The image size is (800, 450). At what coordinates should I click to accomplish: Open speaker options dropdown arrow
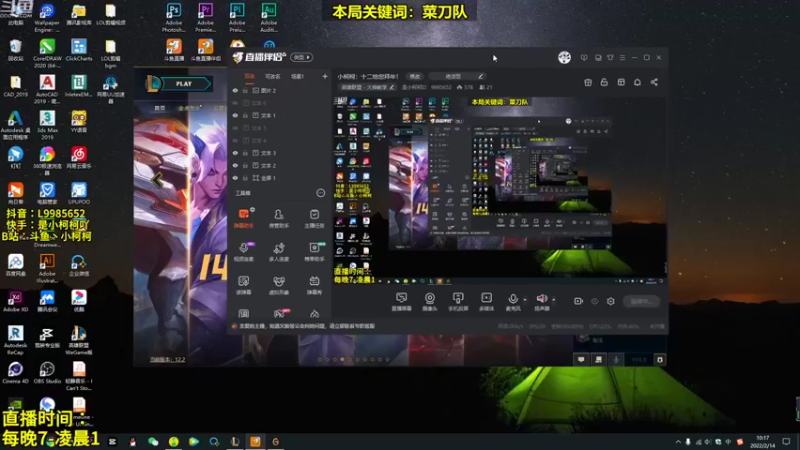click(x=554, y=299)
